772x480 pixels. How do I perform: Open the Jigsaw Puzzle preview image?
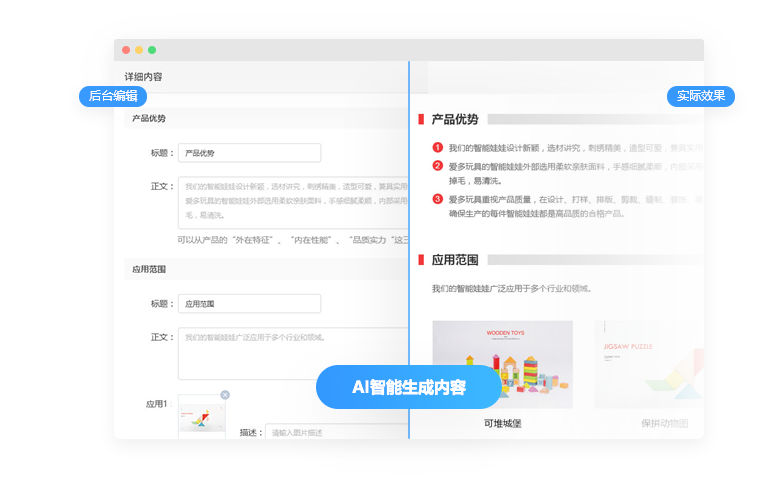click(x=648, y=364)
